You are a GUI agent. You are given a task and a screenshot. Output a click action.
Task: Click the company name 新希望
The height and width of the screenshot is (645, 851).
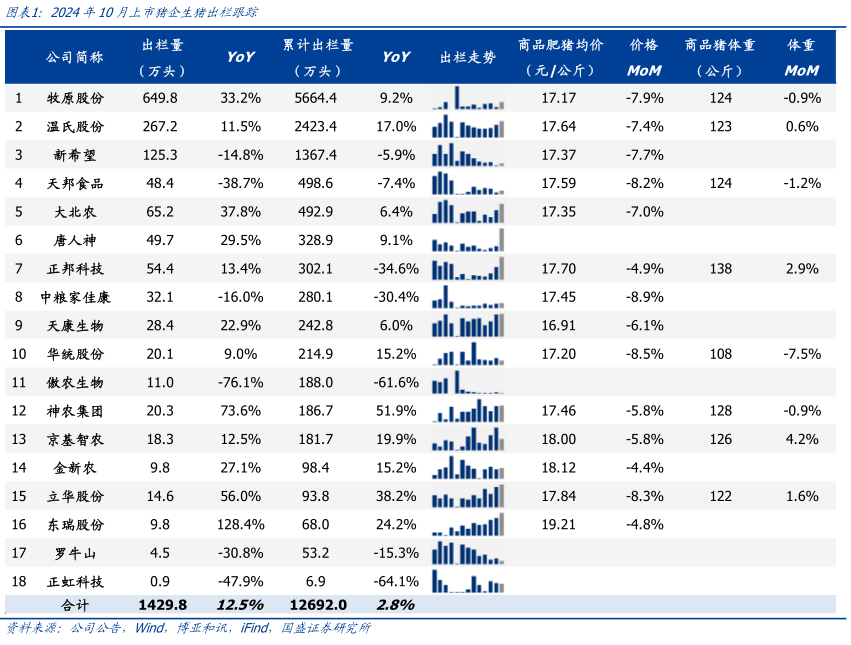point(76,155)
